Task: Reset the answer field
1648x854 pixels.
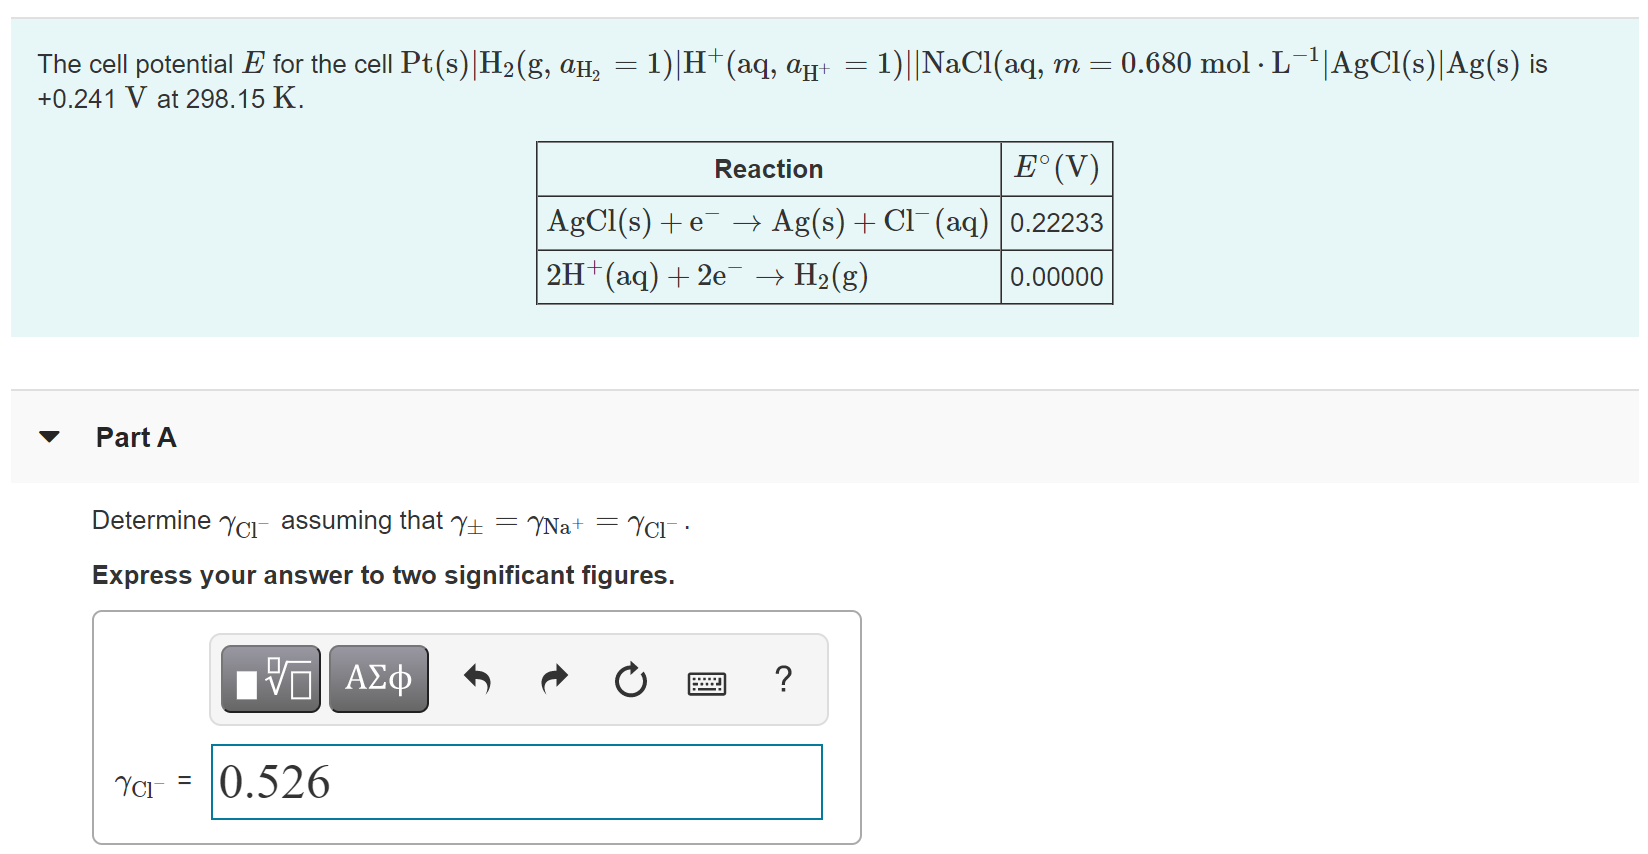Action: point(631,680)
